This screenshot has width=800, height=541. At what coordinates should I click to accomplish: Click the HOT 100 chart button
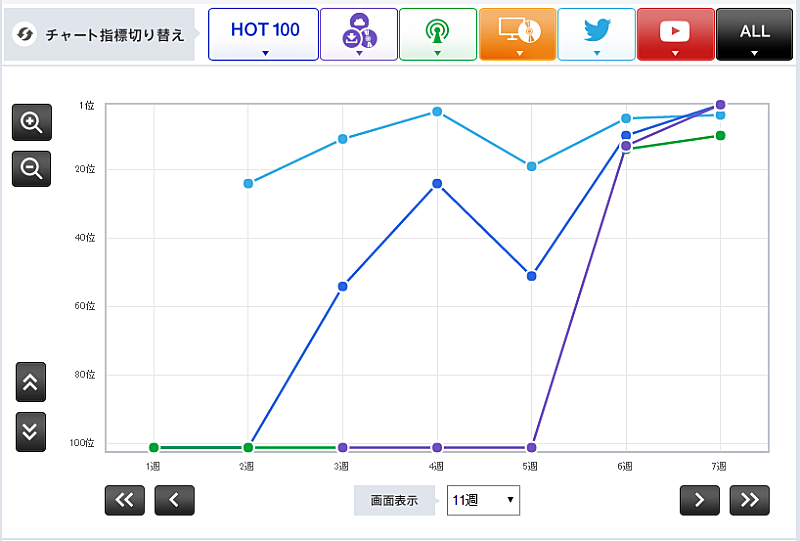click(264, 30)
